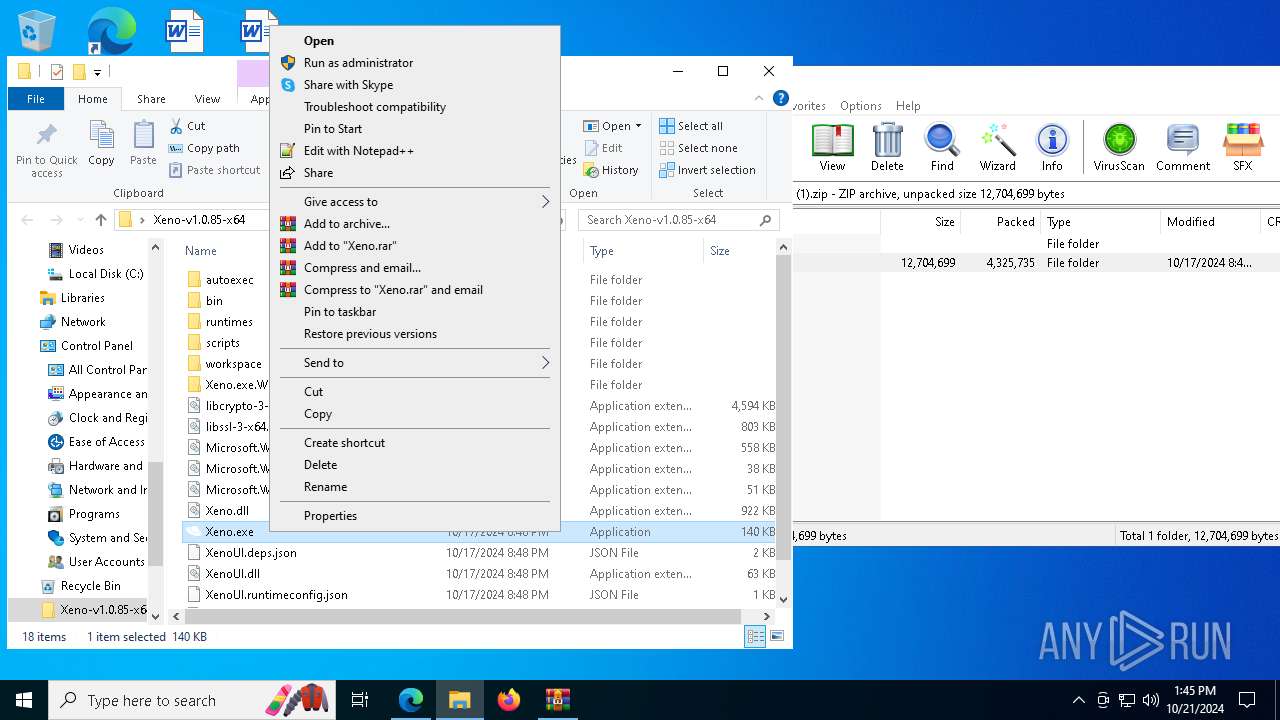Select Local Disk (C:) in navigation pane

point(96,274)
